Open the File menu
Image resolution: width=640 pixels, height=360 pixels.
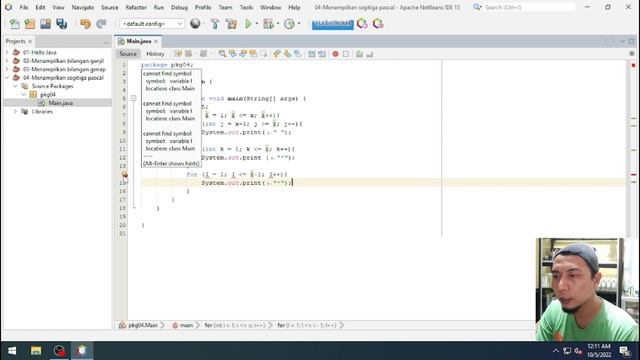[x=24, y=7]
